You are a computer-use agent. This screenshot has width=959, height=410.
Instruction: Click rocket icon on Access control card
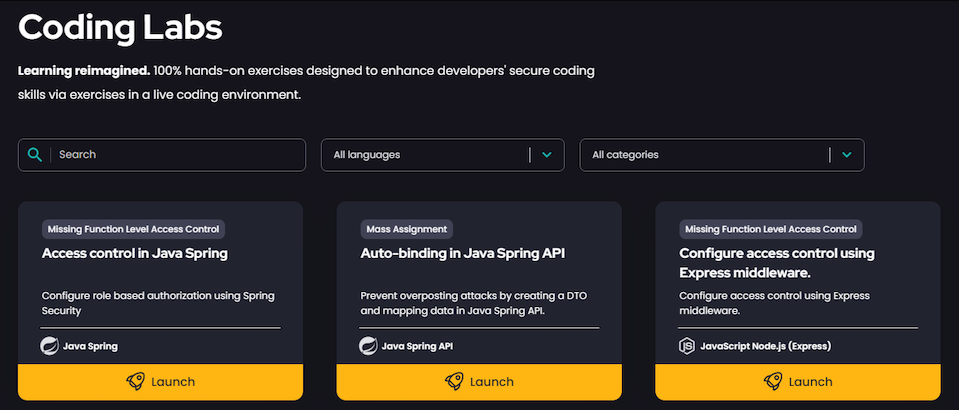coord(134,381)
